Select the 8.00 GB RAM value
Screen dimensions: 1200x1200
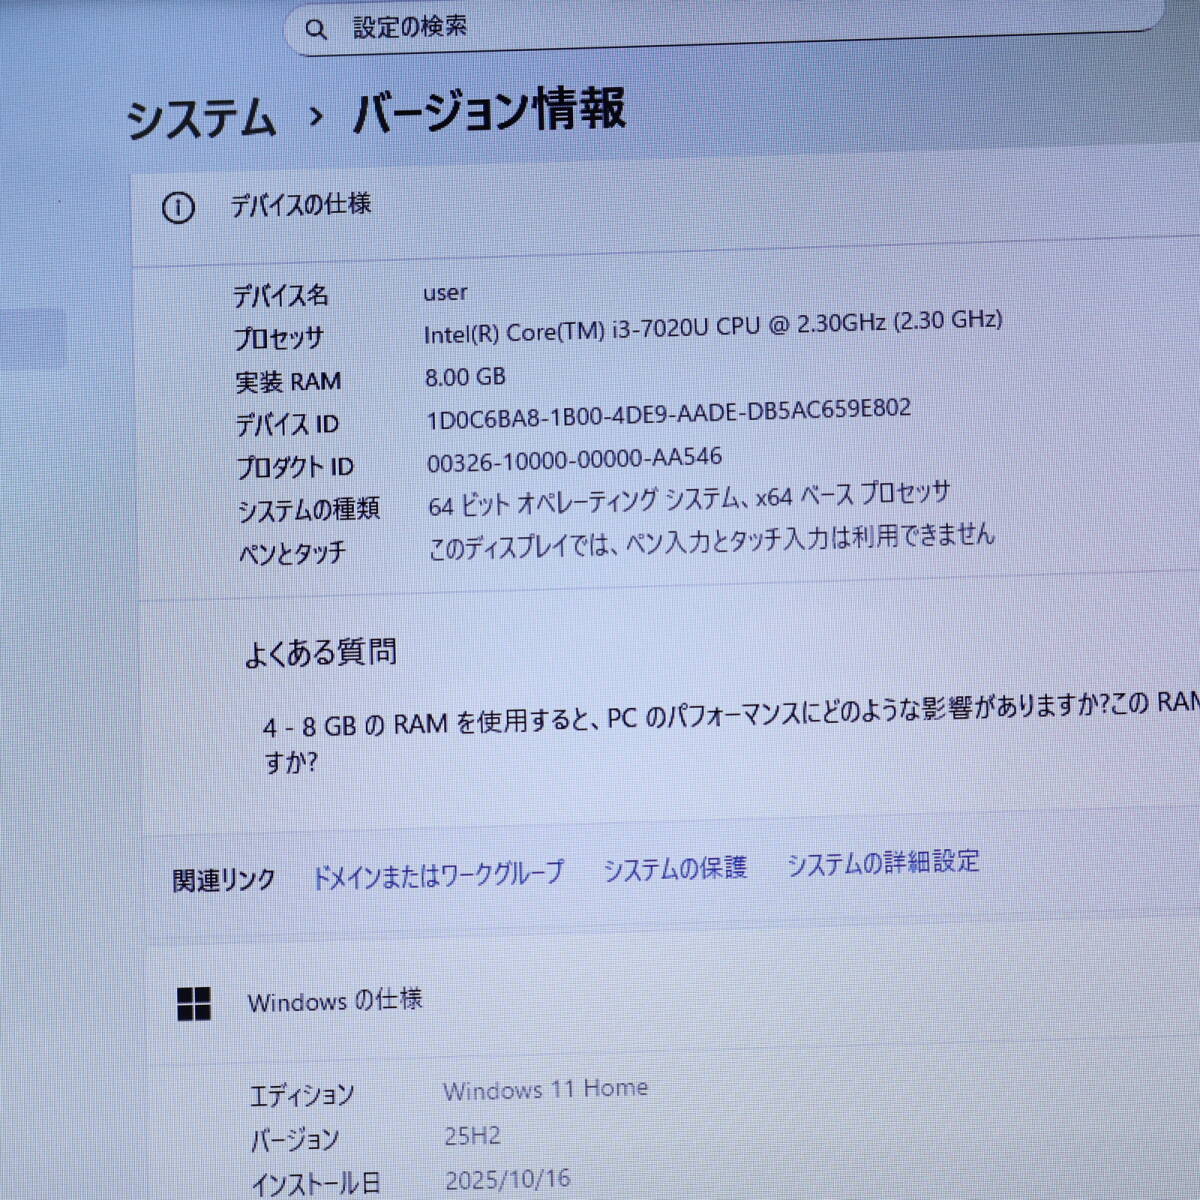point(465,377)
